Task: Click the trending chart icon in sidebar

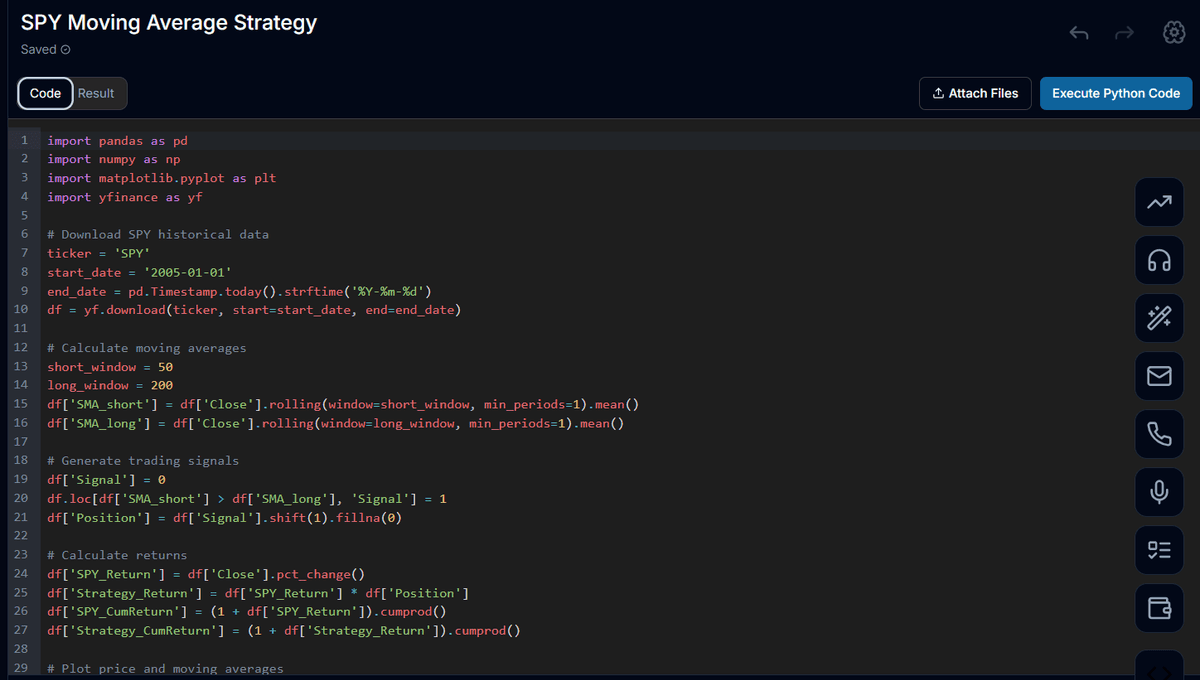Action: pyautogui.click(x=1159, y=203)
